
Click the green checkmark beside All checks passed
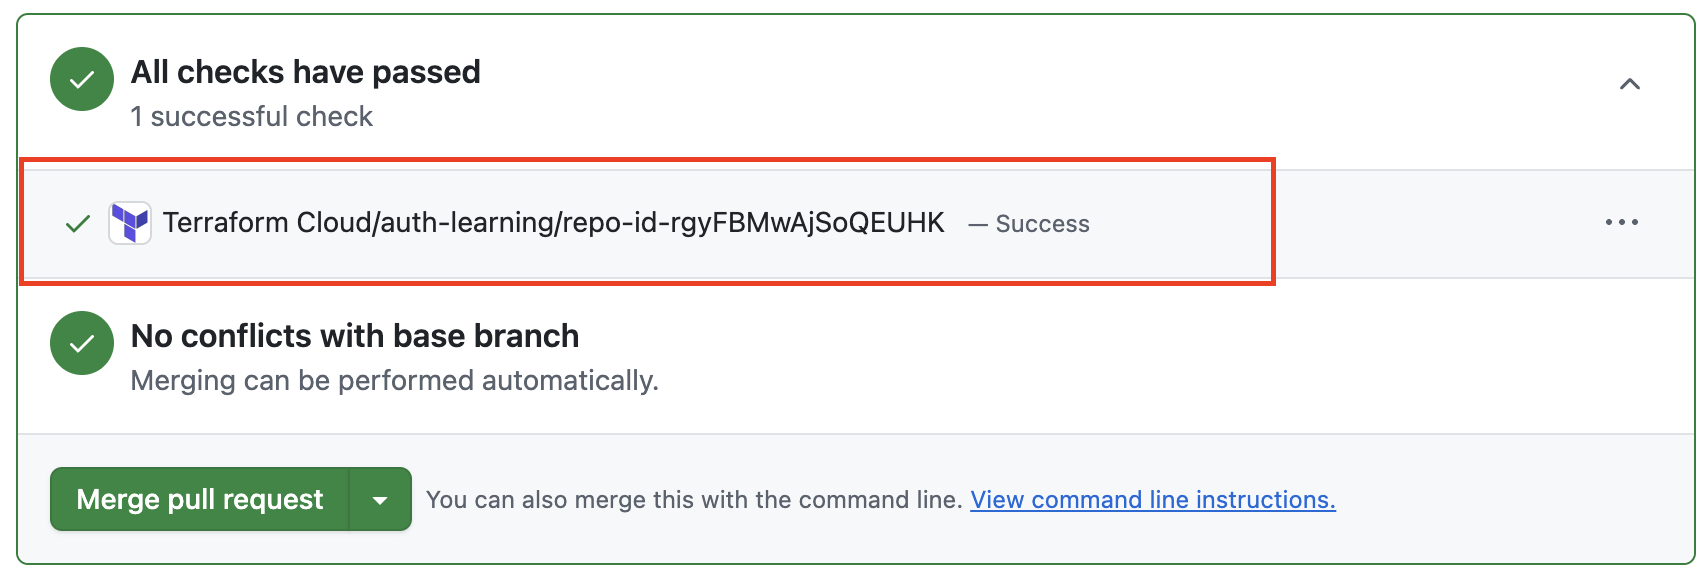82,79
